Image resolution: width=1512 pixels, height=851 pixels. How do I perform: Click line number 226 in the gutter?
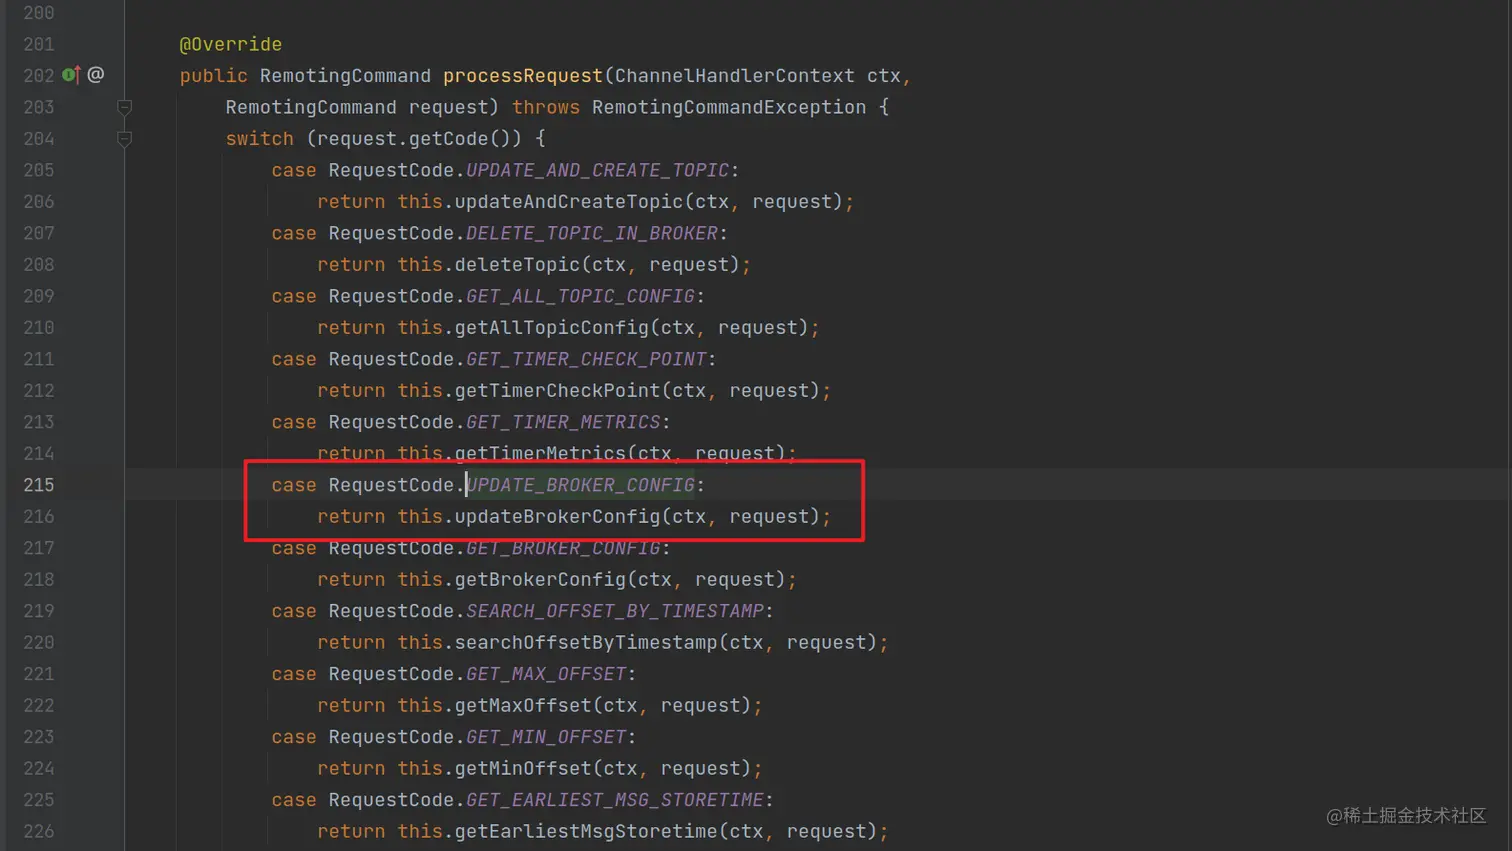click(38, 831)
